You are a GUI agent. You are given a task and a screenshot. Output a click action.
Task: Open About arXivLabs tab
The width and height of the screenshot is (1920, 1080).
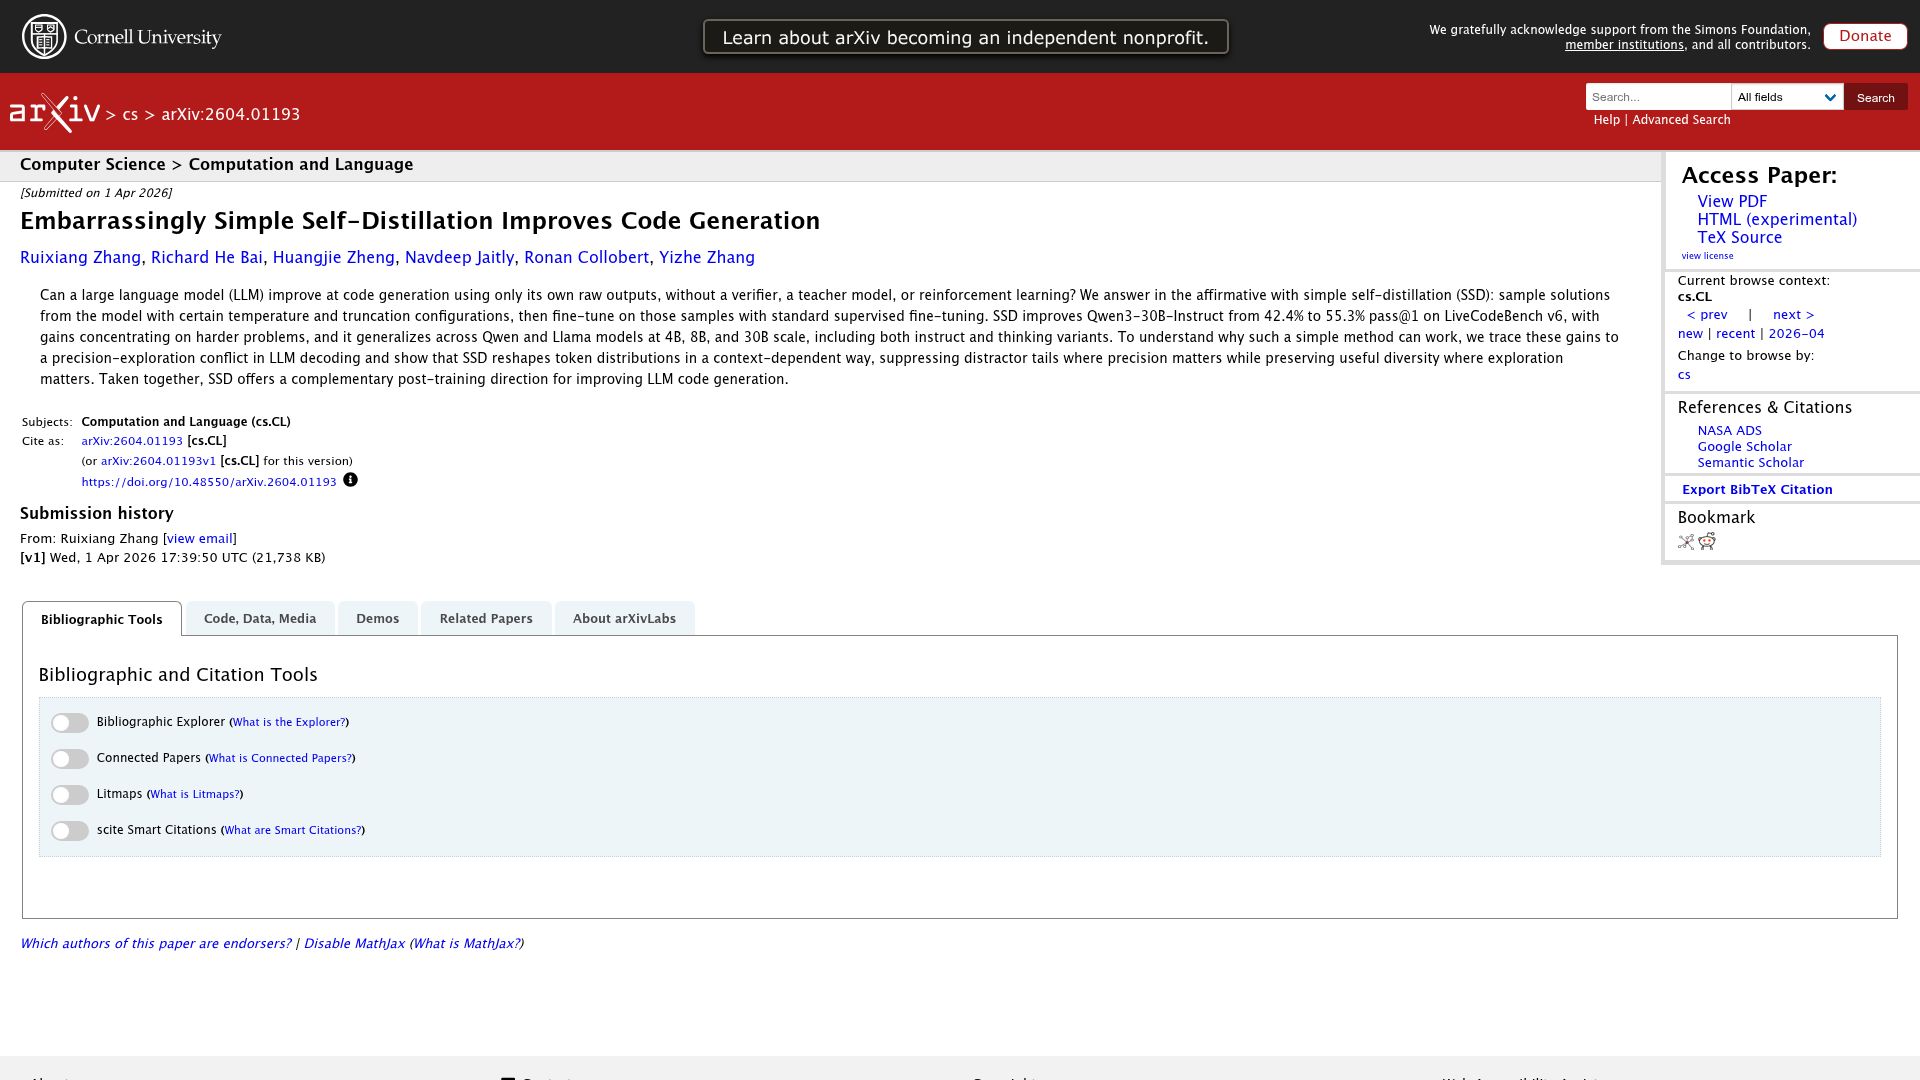[624, 618]
